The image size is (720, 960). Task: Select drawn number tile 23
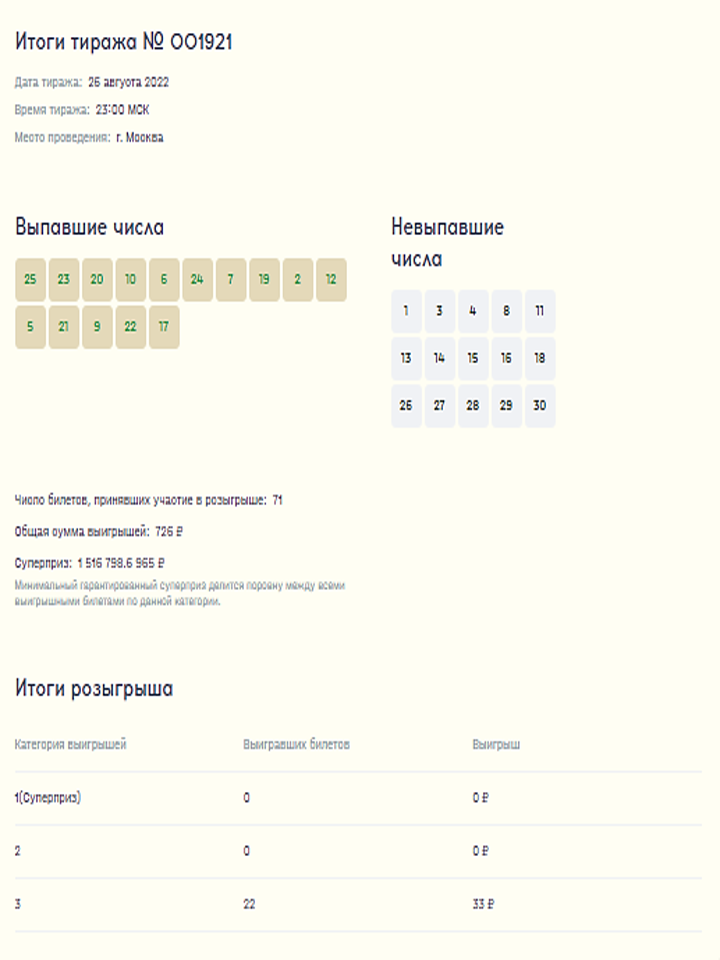(64, 280)
